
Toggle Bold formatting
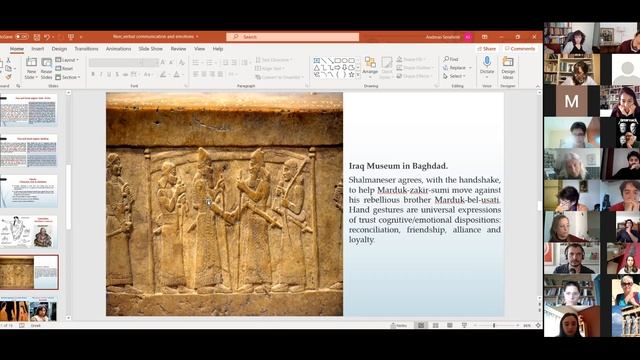(x=93, y=74)
